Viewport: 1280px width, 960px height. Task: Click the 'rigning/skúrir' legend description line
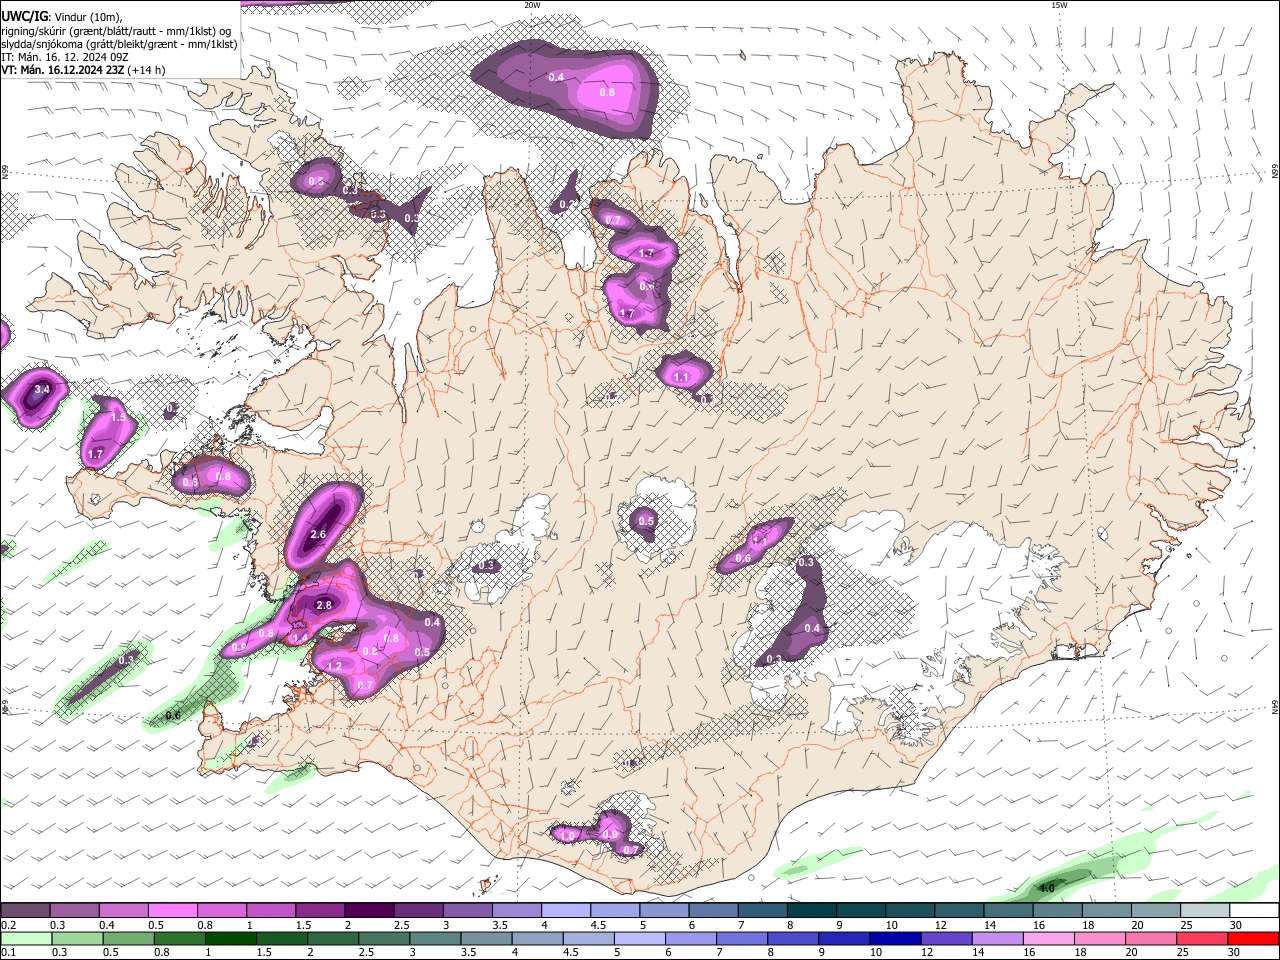coord(115,31)
